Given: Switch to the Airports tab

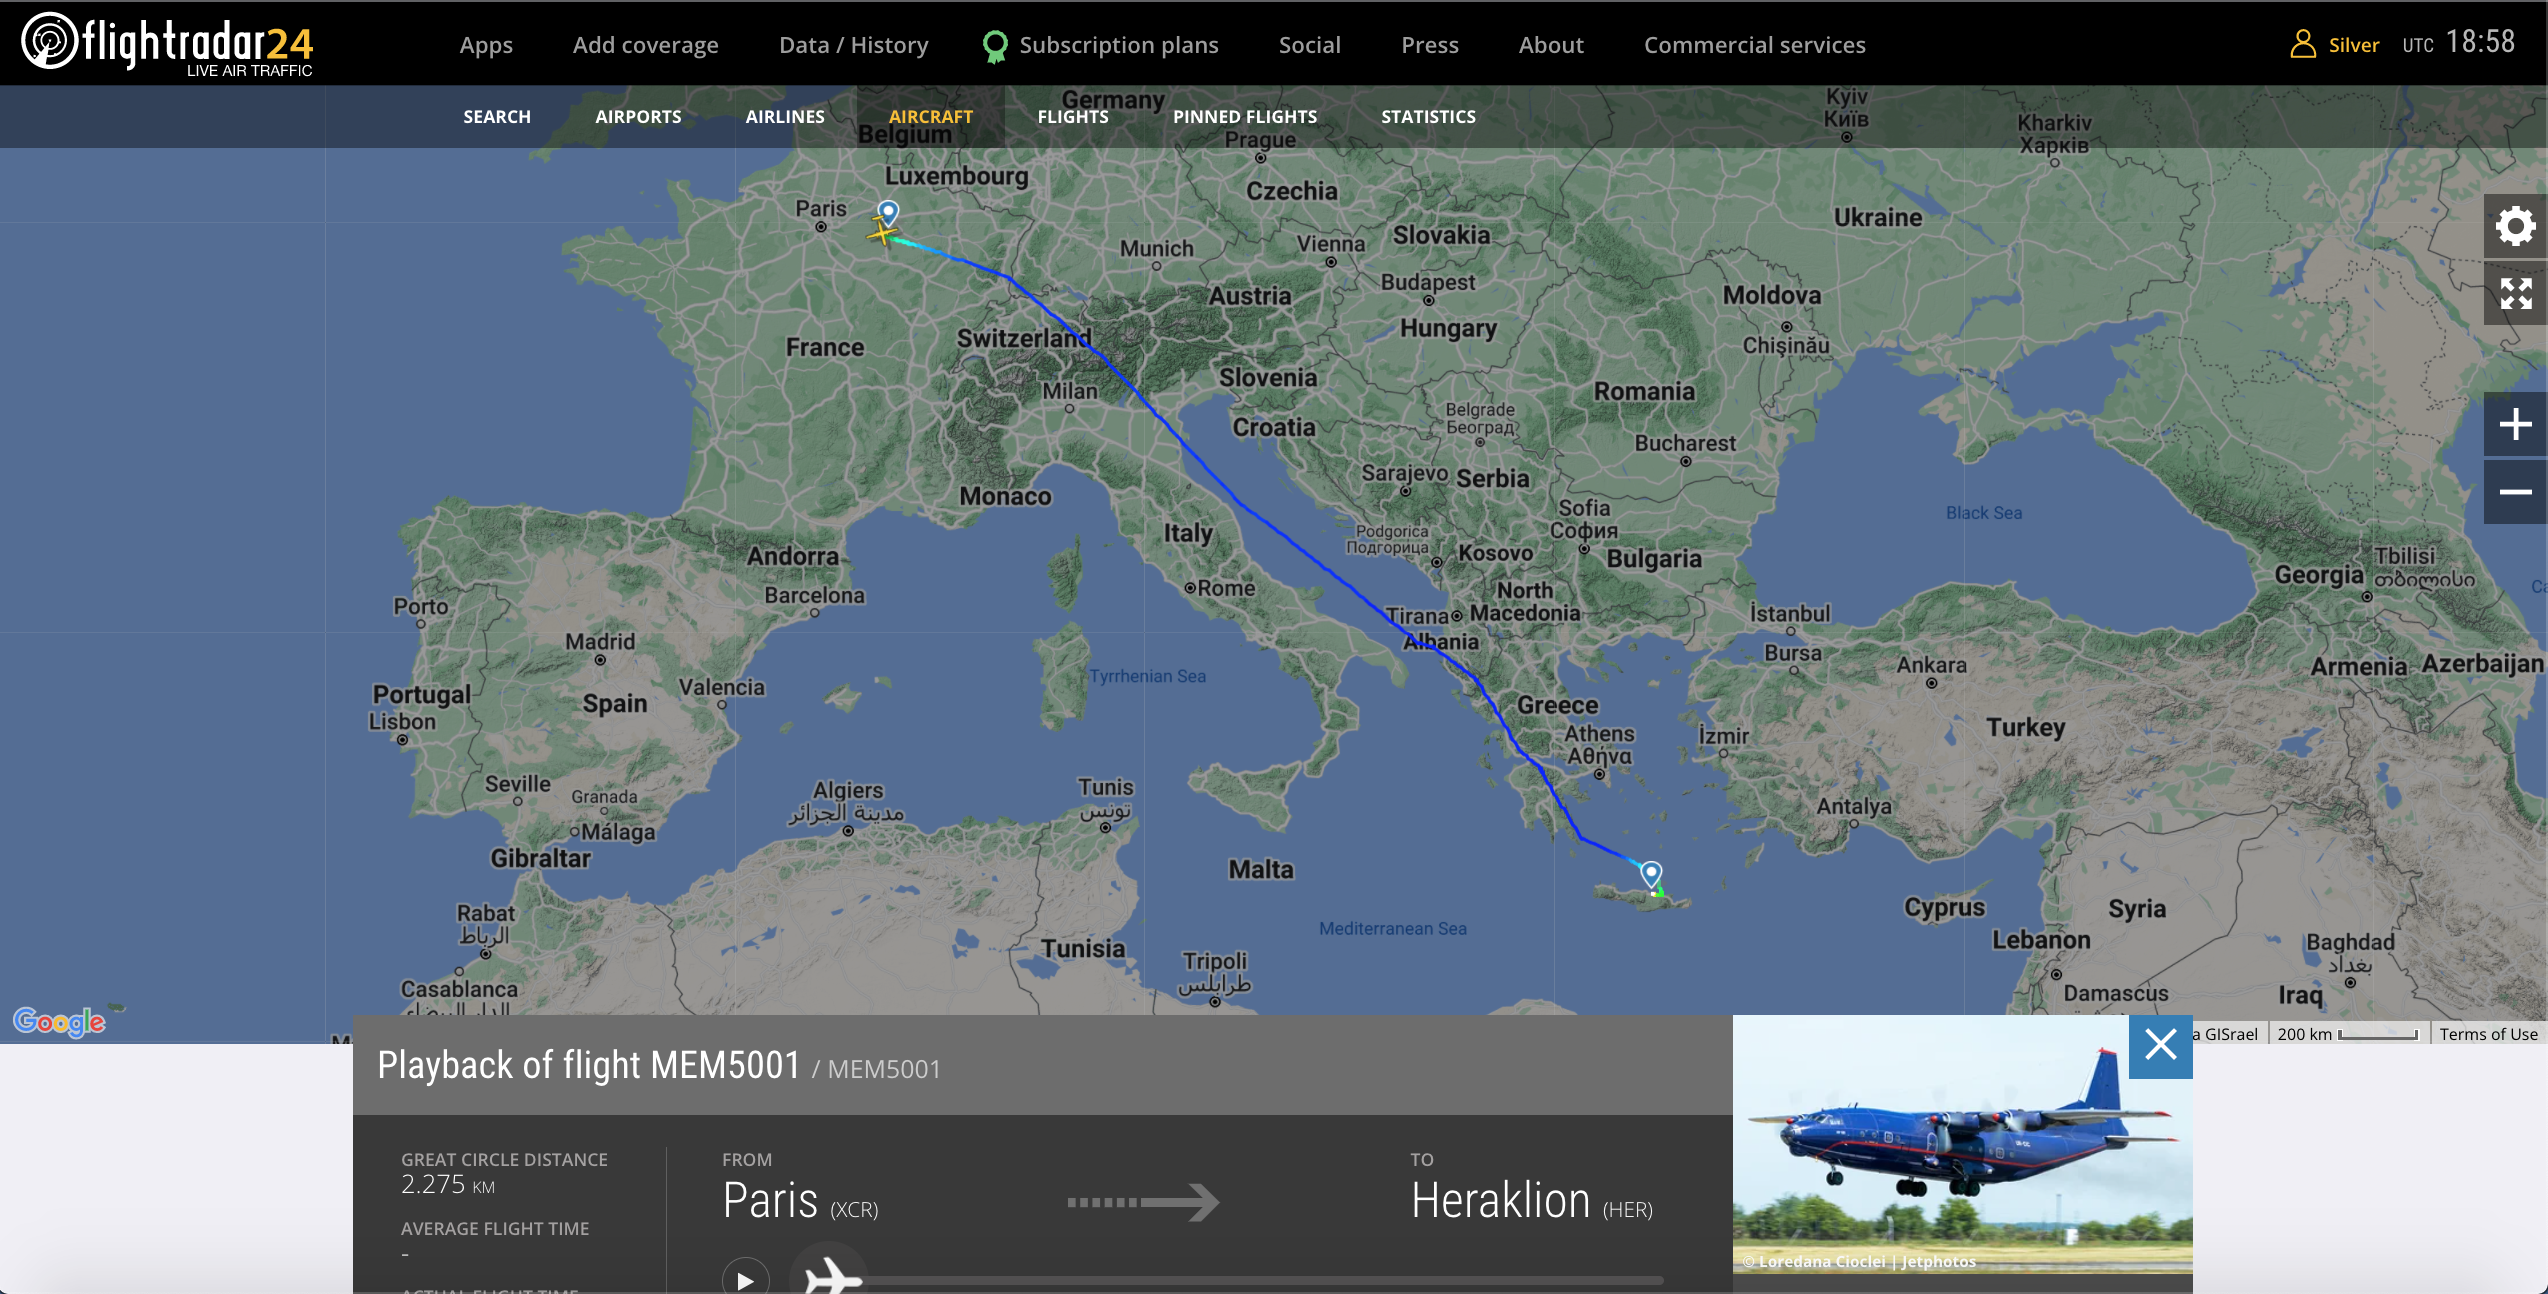Looking at the screenshot, I should click(x=638, y=117).
